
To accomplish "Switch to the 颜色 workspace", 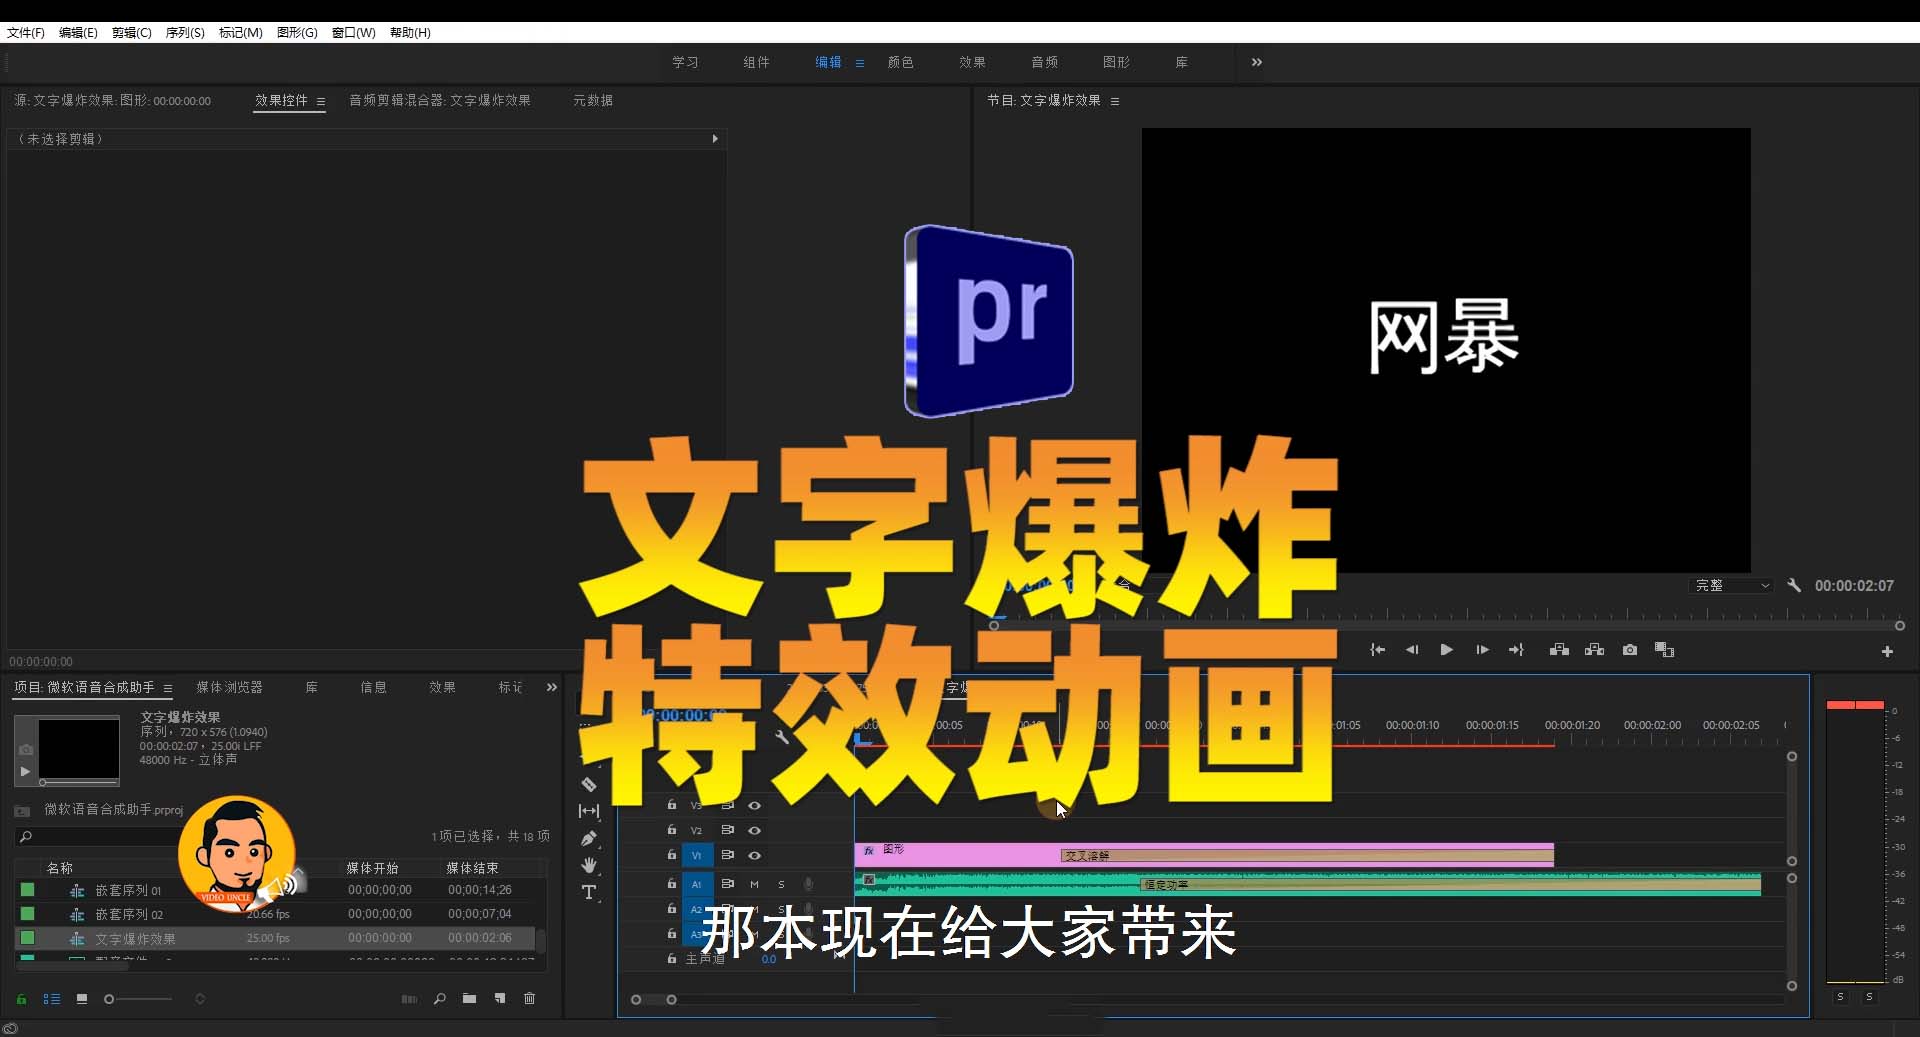I will pos(900,62).
